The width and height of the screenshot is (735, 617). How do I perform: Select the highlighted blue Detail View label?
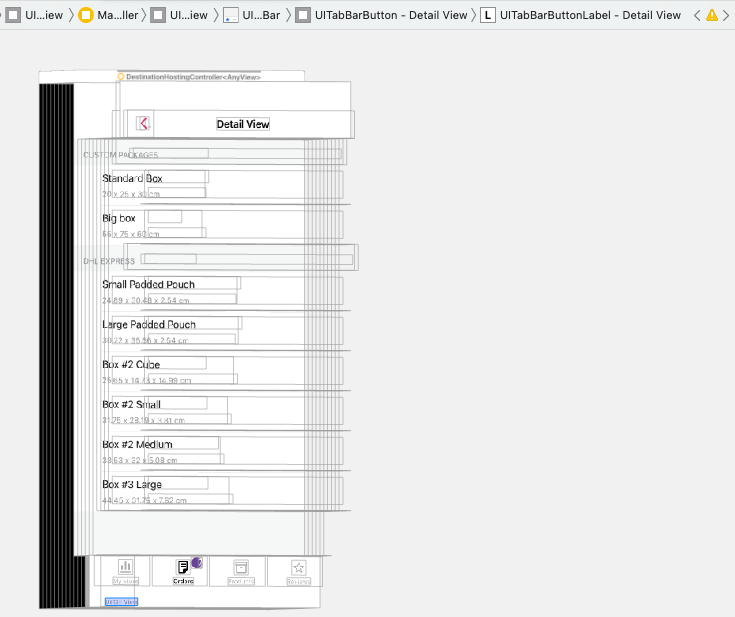[121, 602]
